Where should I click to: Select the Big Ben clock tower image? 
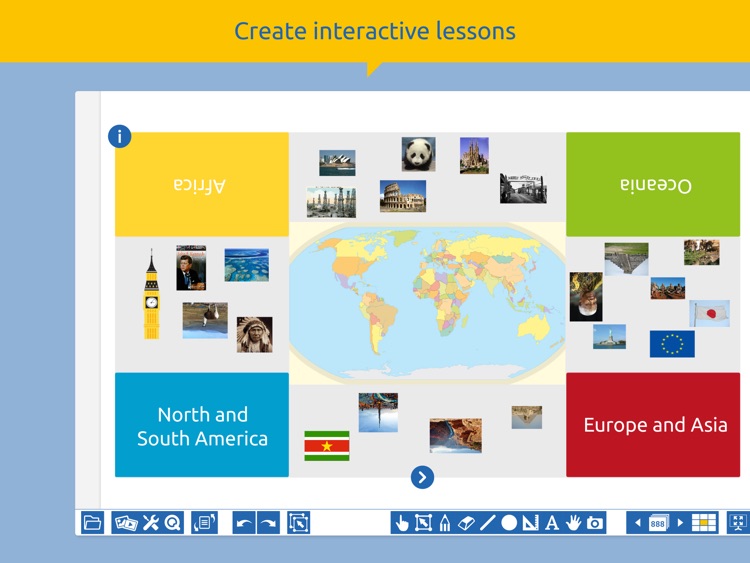click(152, 294)
